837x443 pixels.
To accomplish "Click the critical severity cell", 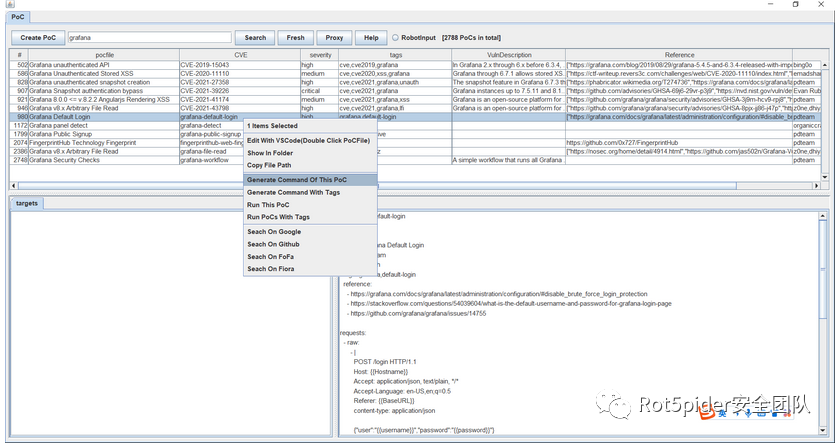I will pyautogui.click(x=320, y=91).
